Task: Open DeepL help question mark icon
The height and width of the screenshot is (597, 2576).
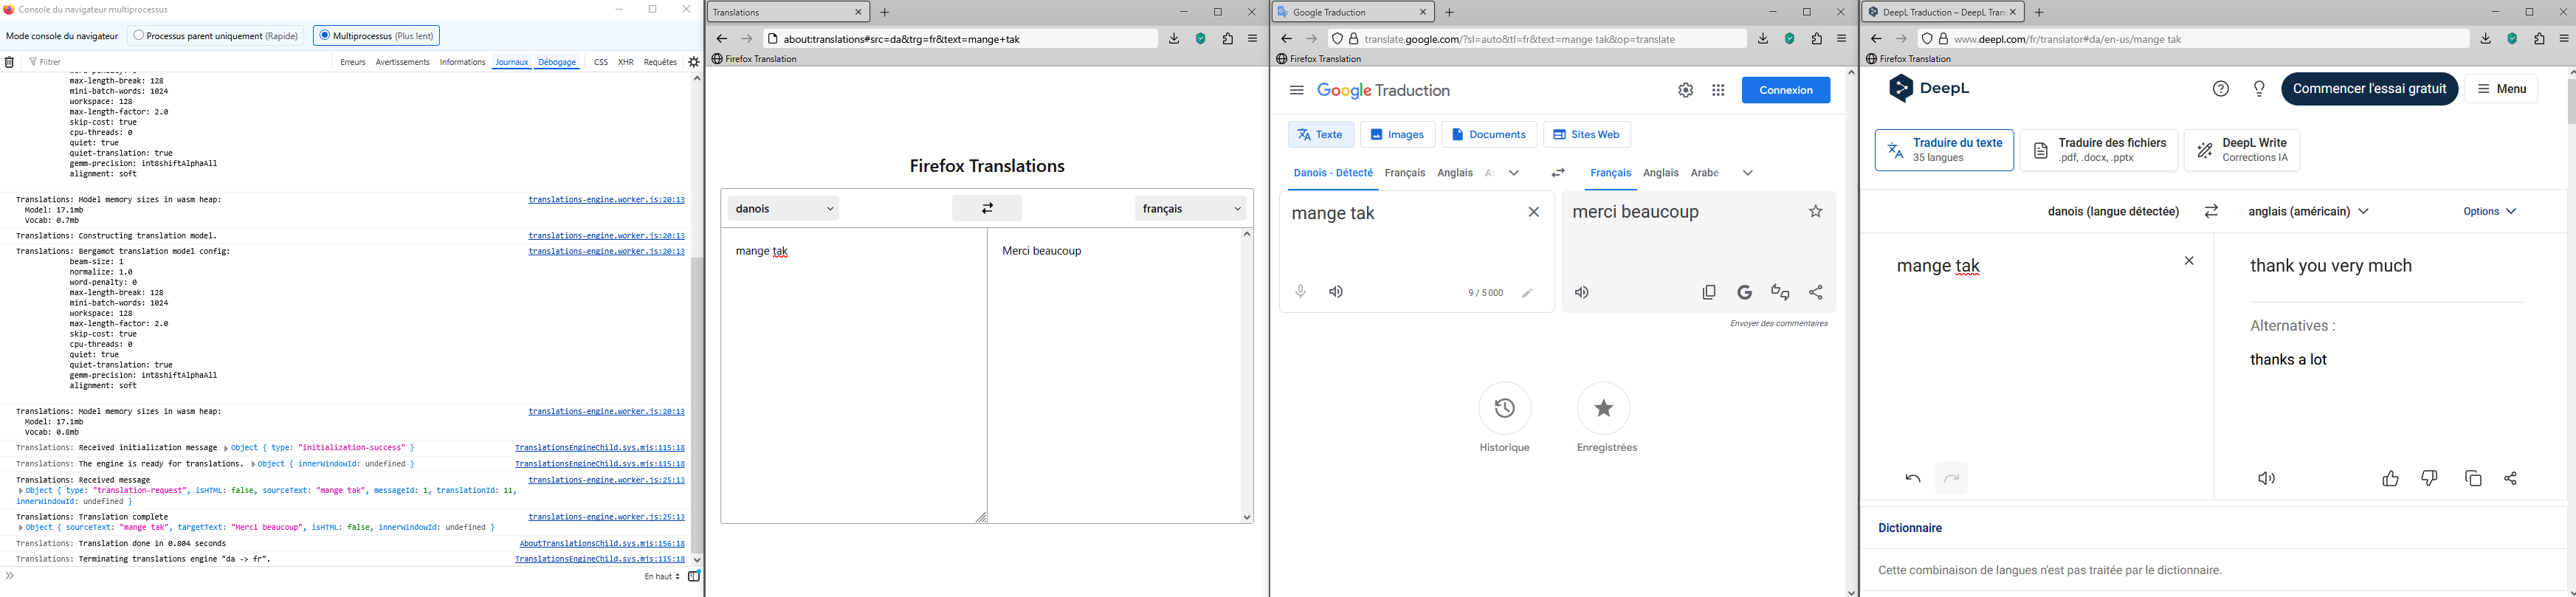Action: tap(2221, 89)
